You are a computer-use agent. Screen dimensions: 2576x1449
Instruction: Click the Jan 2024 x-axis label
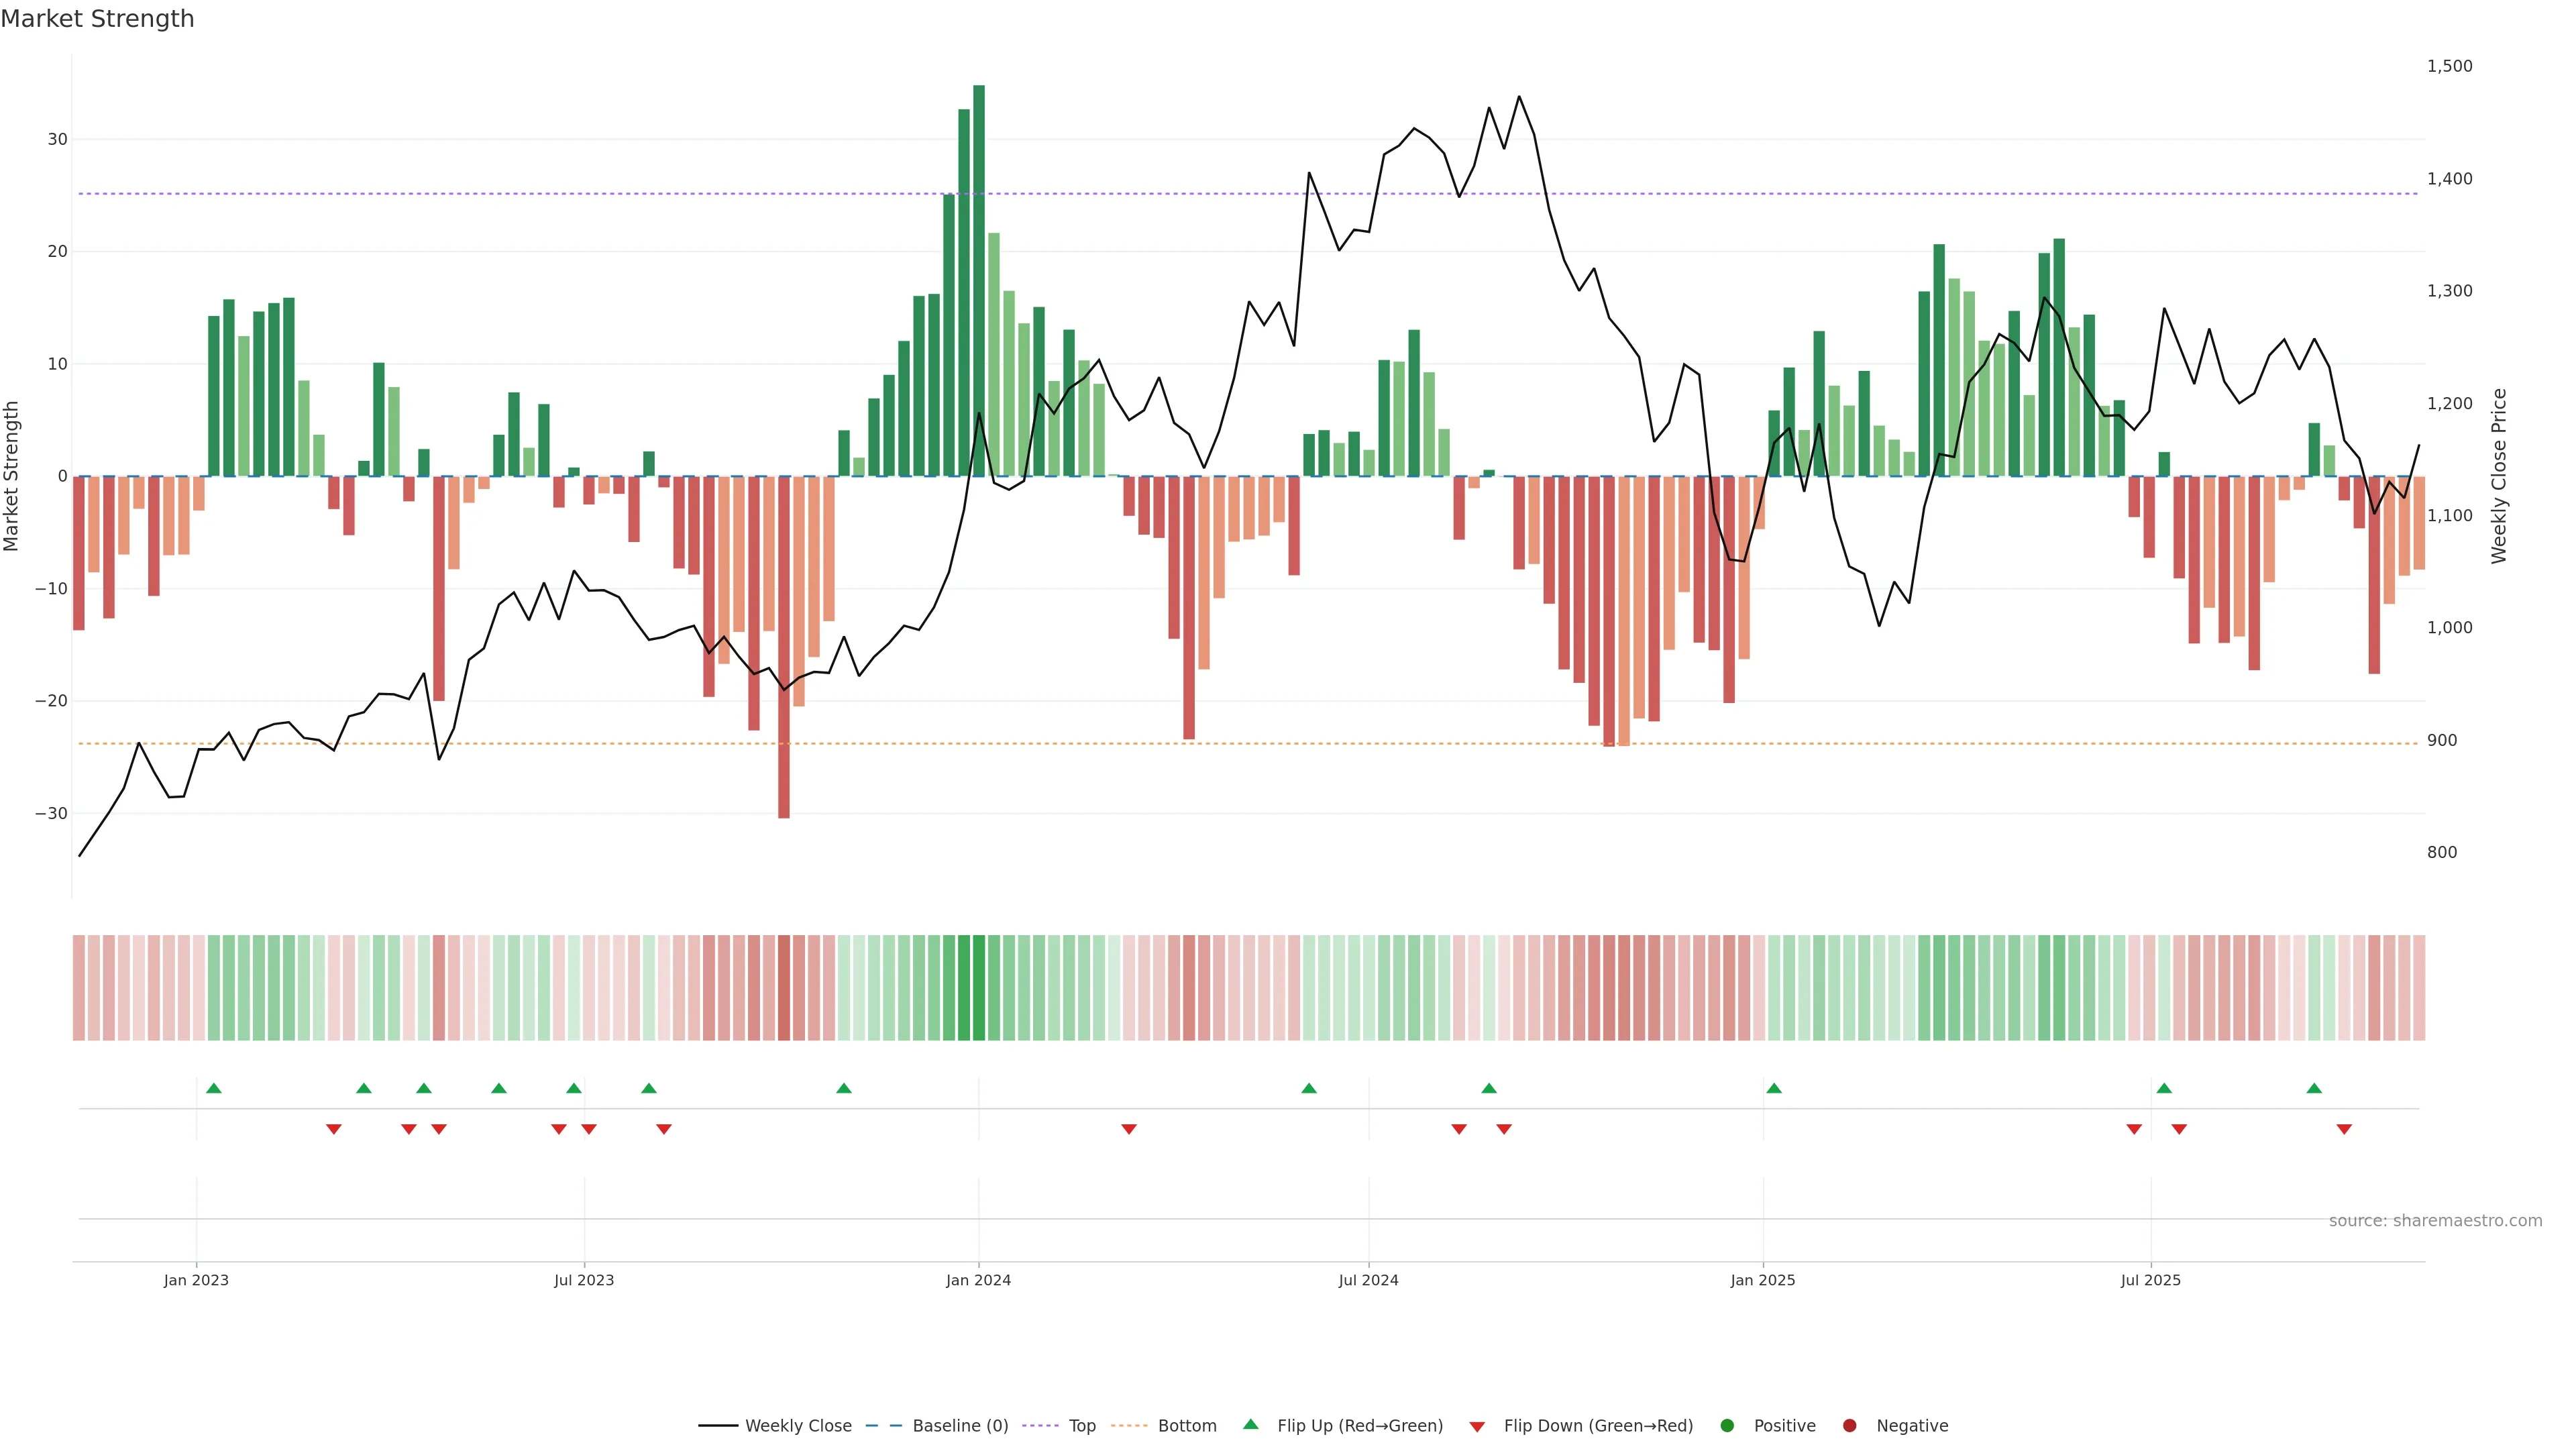tap(978, 1280)
